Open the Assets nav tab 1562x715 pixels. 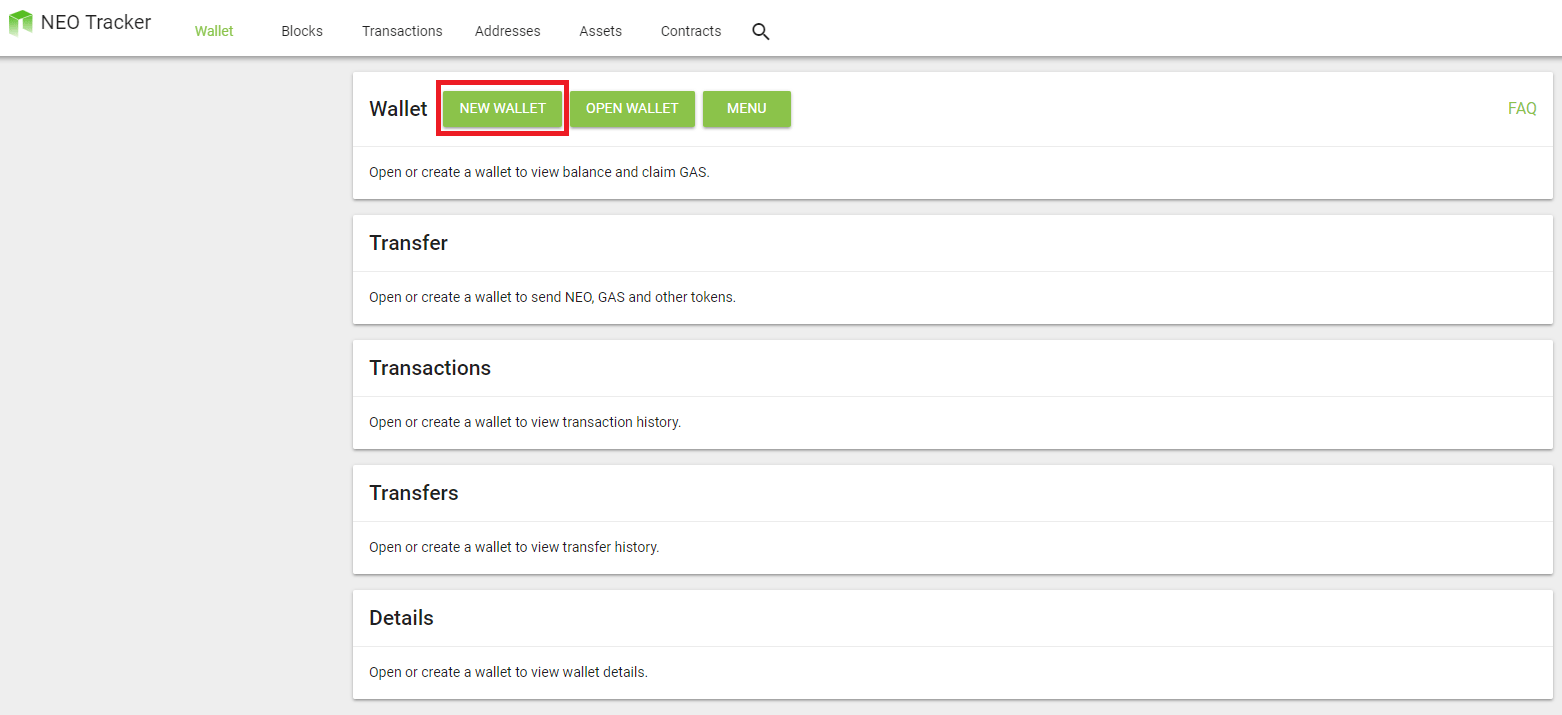tap(601, 31)
